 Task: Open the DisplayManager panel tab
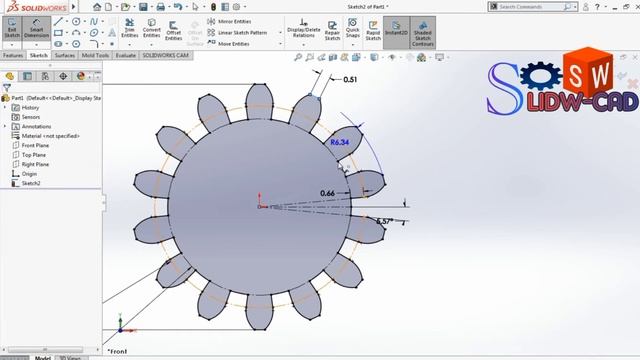[81, 76]
